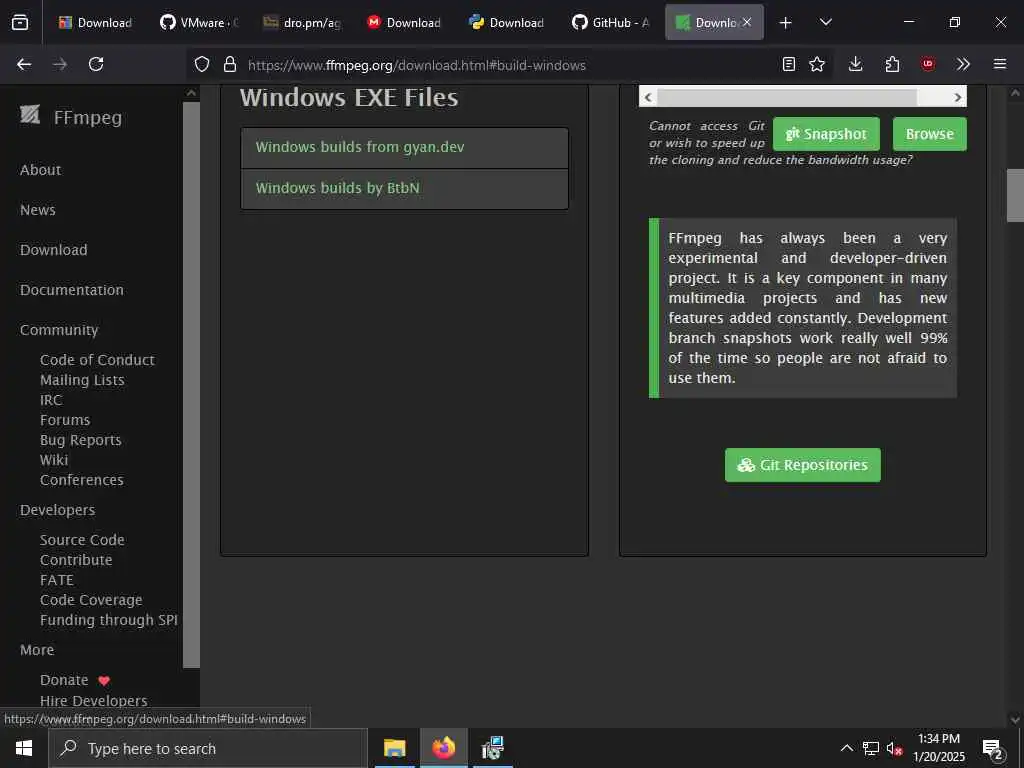Image resolution: width=1024 pixels, height=768 pixels.
Task: Open Bug Reports link
Action: coord(81,440)
